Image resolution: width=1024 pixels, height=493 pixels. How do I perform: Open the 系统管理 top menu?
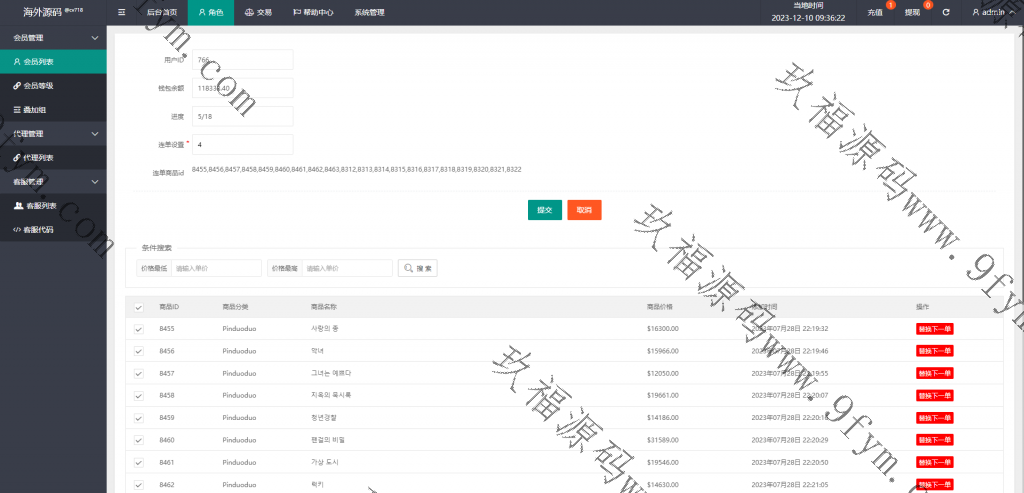point(369,13)
